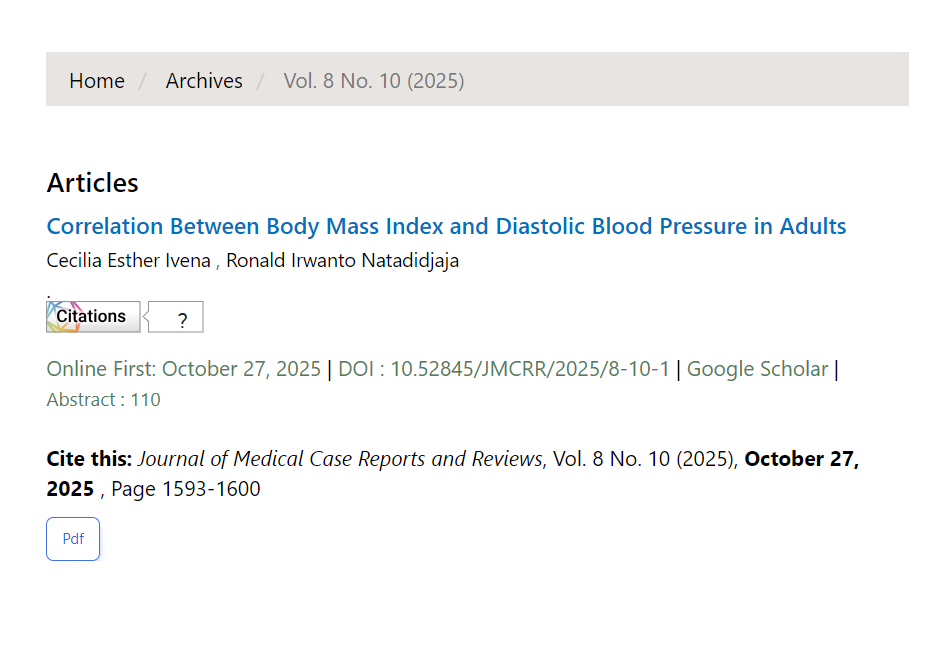Open the Body Mass Index article title
Image resolution: width=931 pixels, height=649 pixels.
click(446, 226)
